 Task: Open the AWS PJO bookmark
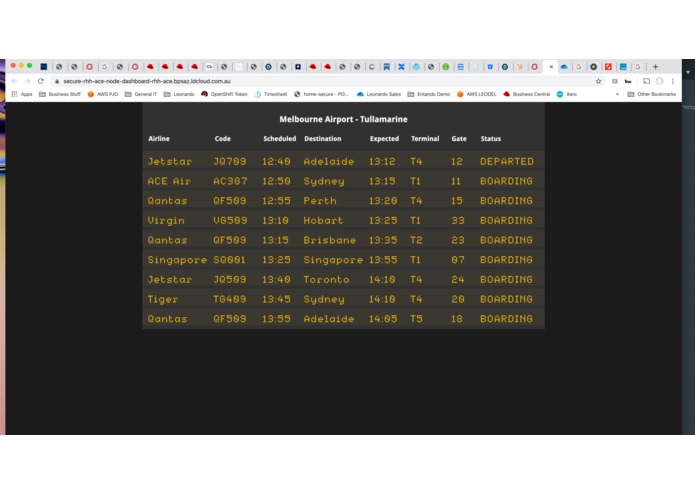(102, 94)
